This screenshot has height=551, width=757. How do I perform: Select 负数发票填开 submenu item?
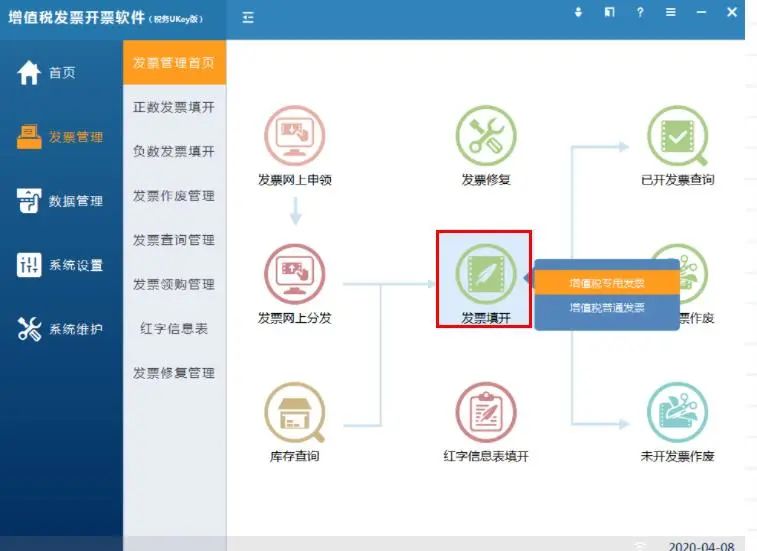pos(174,152)
